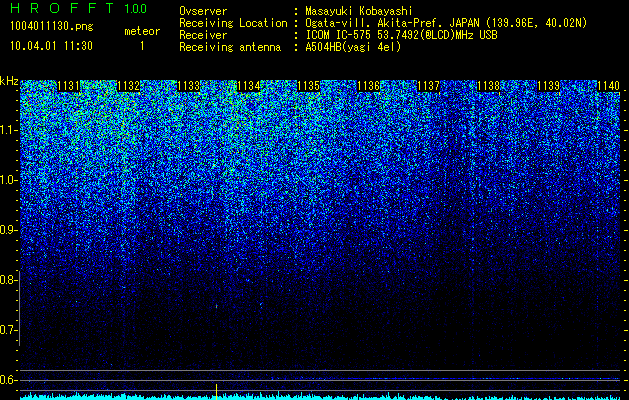
Task: Click the 1138 time marker
Action: click(489, 86)
